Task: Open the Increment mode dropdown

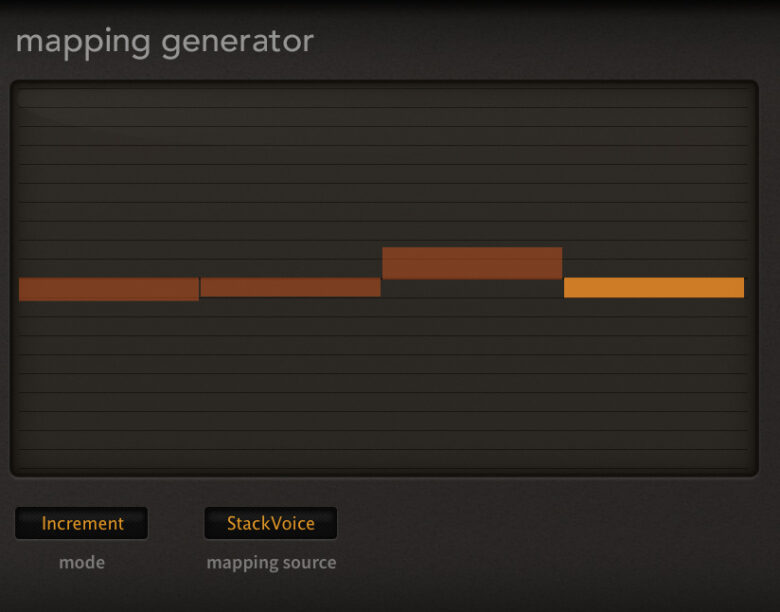Action: click(81, 523)
